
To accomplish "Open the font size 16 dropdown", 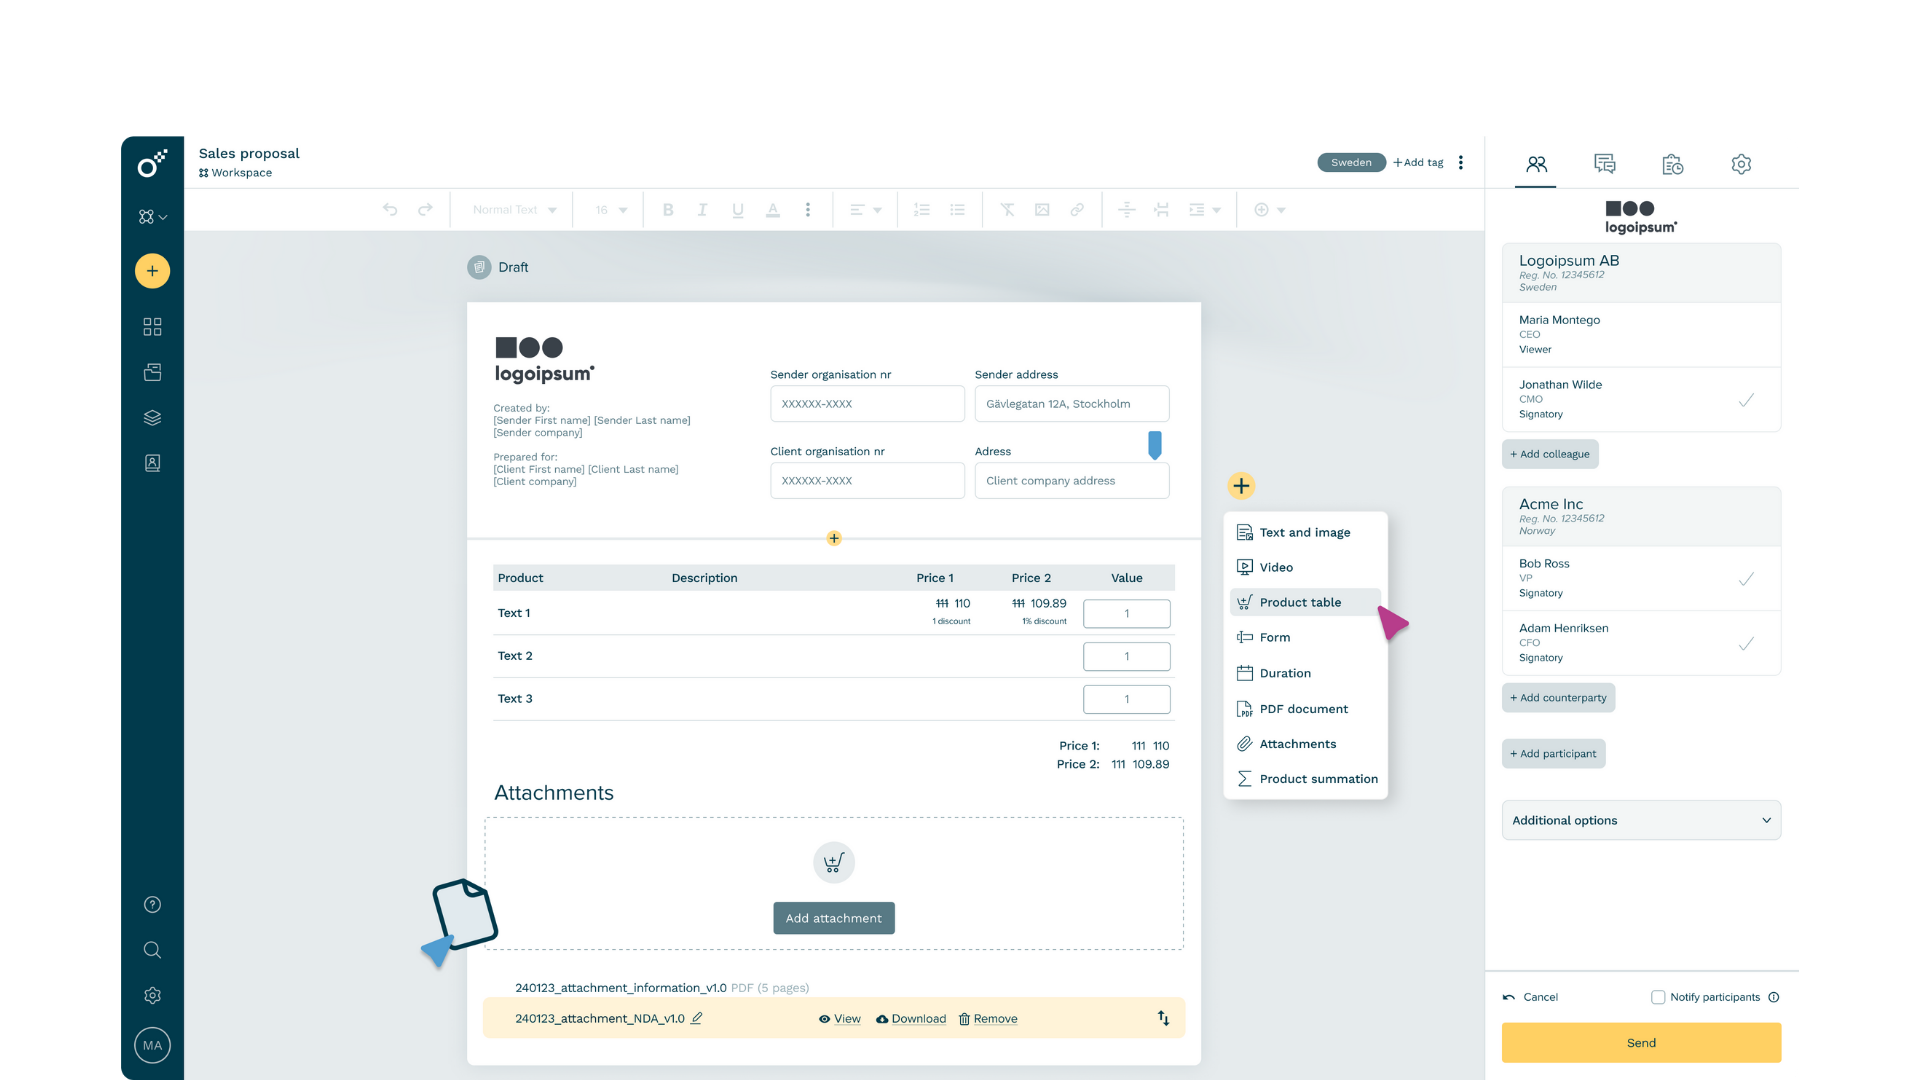I will pyautogui.click(x=611, y=210).
